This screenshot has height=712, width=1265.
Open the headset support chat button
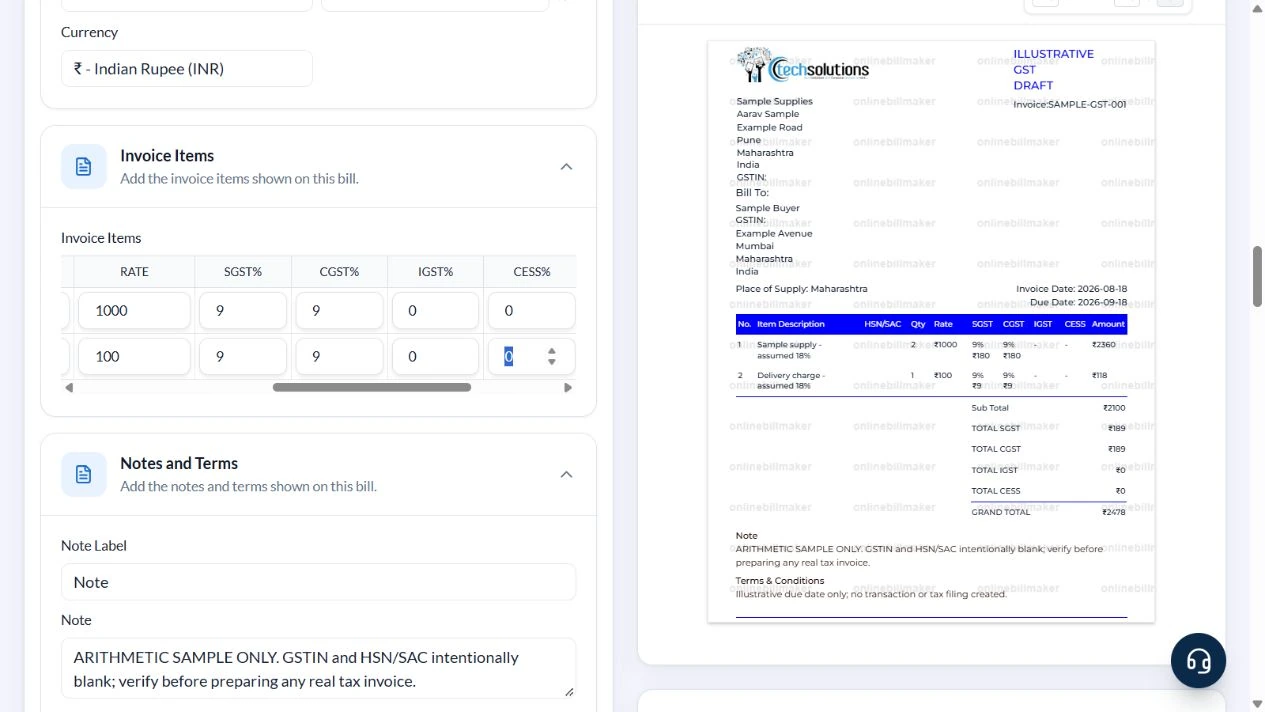pyautogui.click(x=1198, y=660)
